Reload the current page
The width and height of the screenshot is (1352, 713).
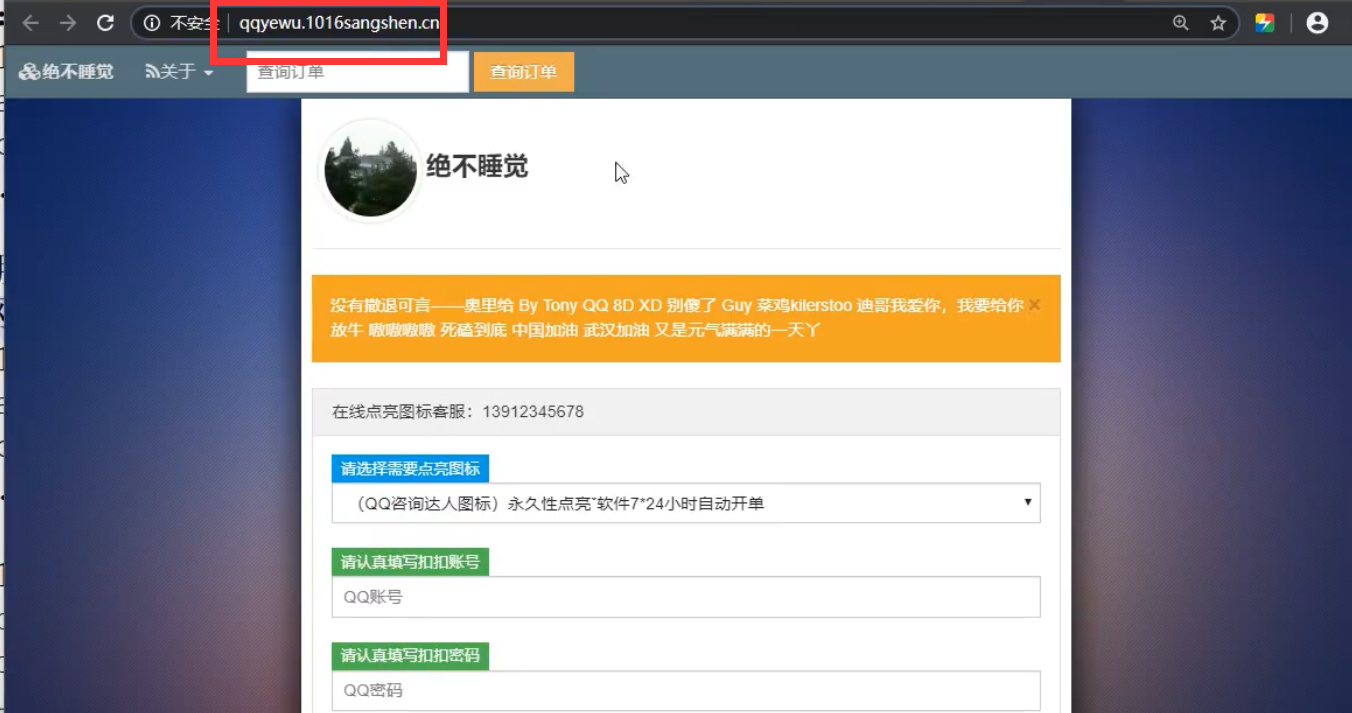[105, 23]
